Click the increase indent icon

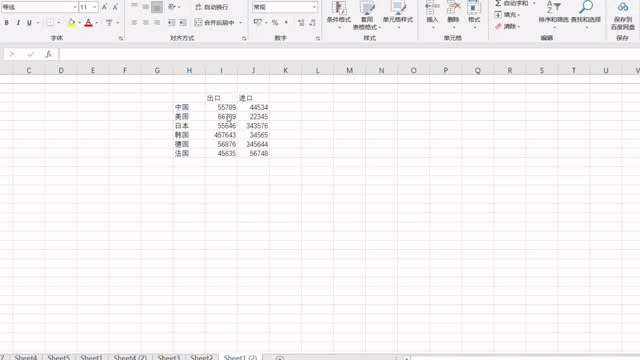(183, 23)
